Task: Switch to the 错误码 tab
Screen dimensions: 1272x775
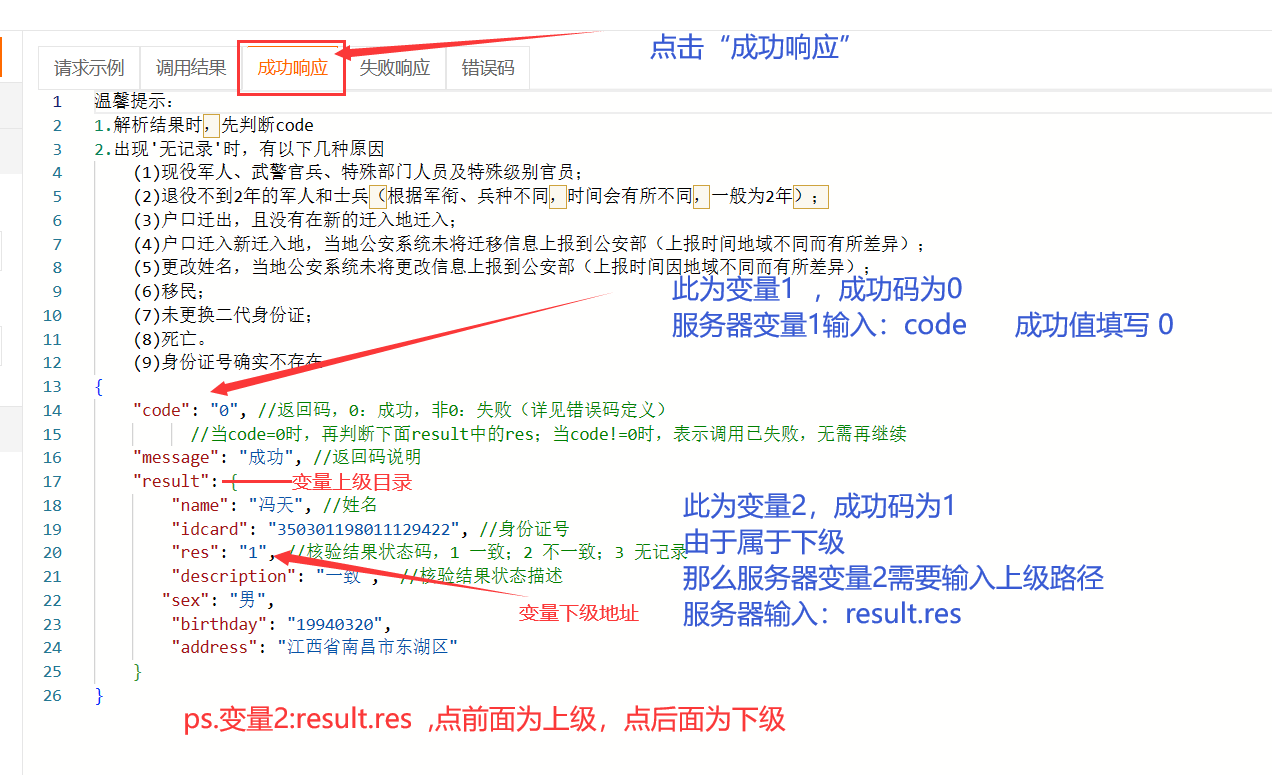Action: tap(488, 68)
